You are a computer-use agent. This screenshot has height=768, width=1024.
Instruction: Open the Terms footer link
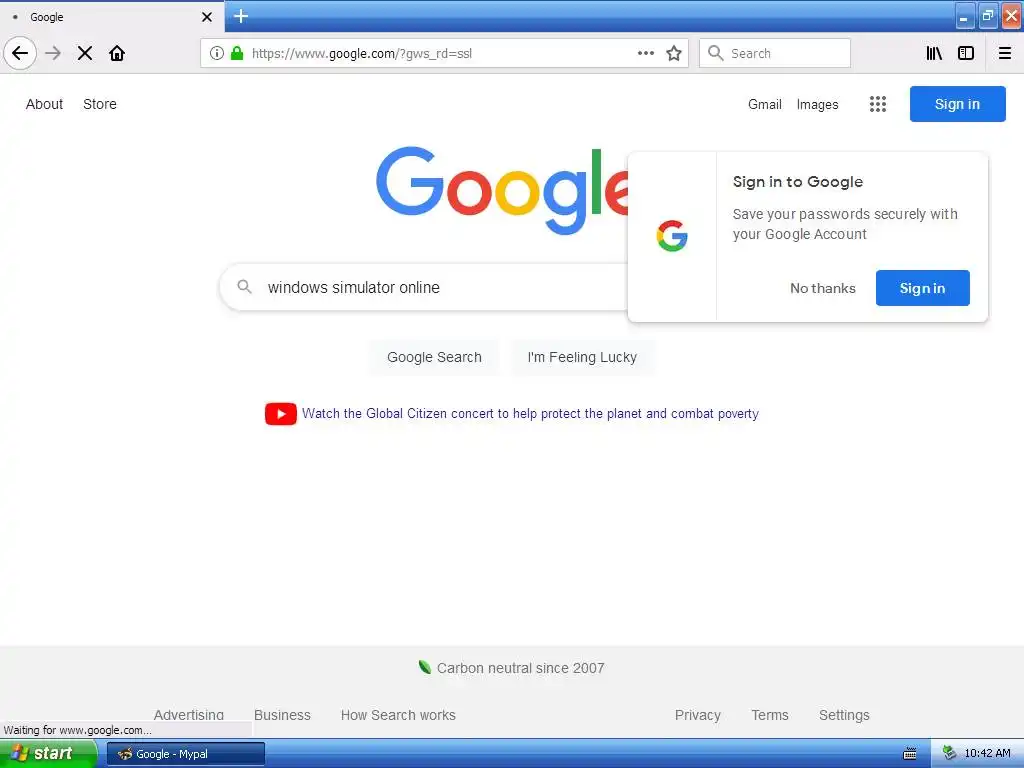pyautogui.click(x=770, y=715)
